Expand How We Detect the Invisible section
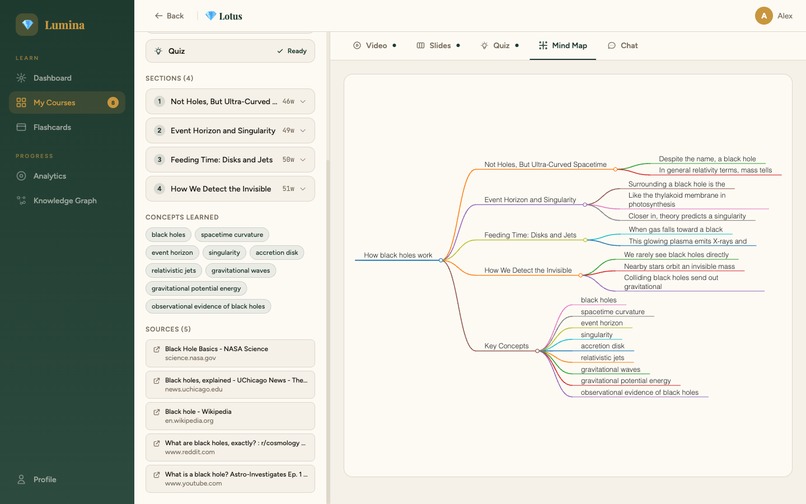 tap(230, 189)
